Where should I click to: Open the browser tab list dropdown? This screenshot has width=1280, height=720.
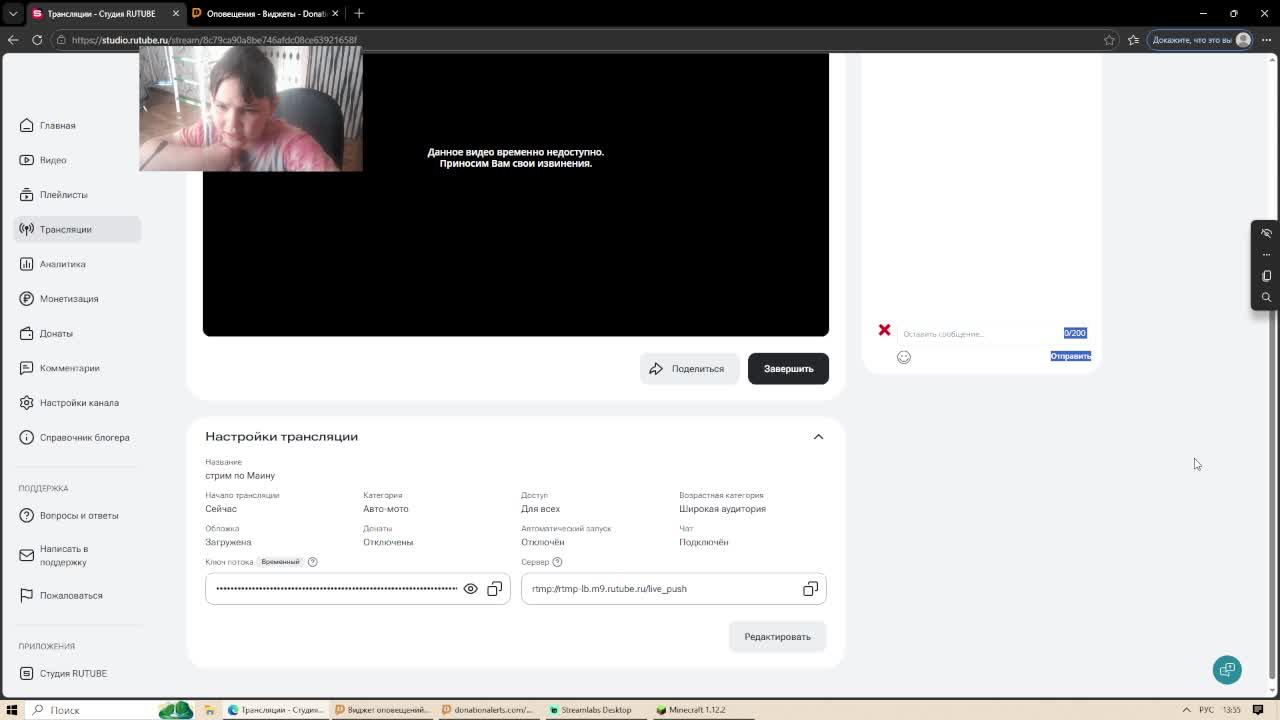point(12,13)
